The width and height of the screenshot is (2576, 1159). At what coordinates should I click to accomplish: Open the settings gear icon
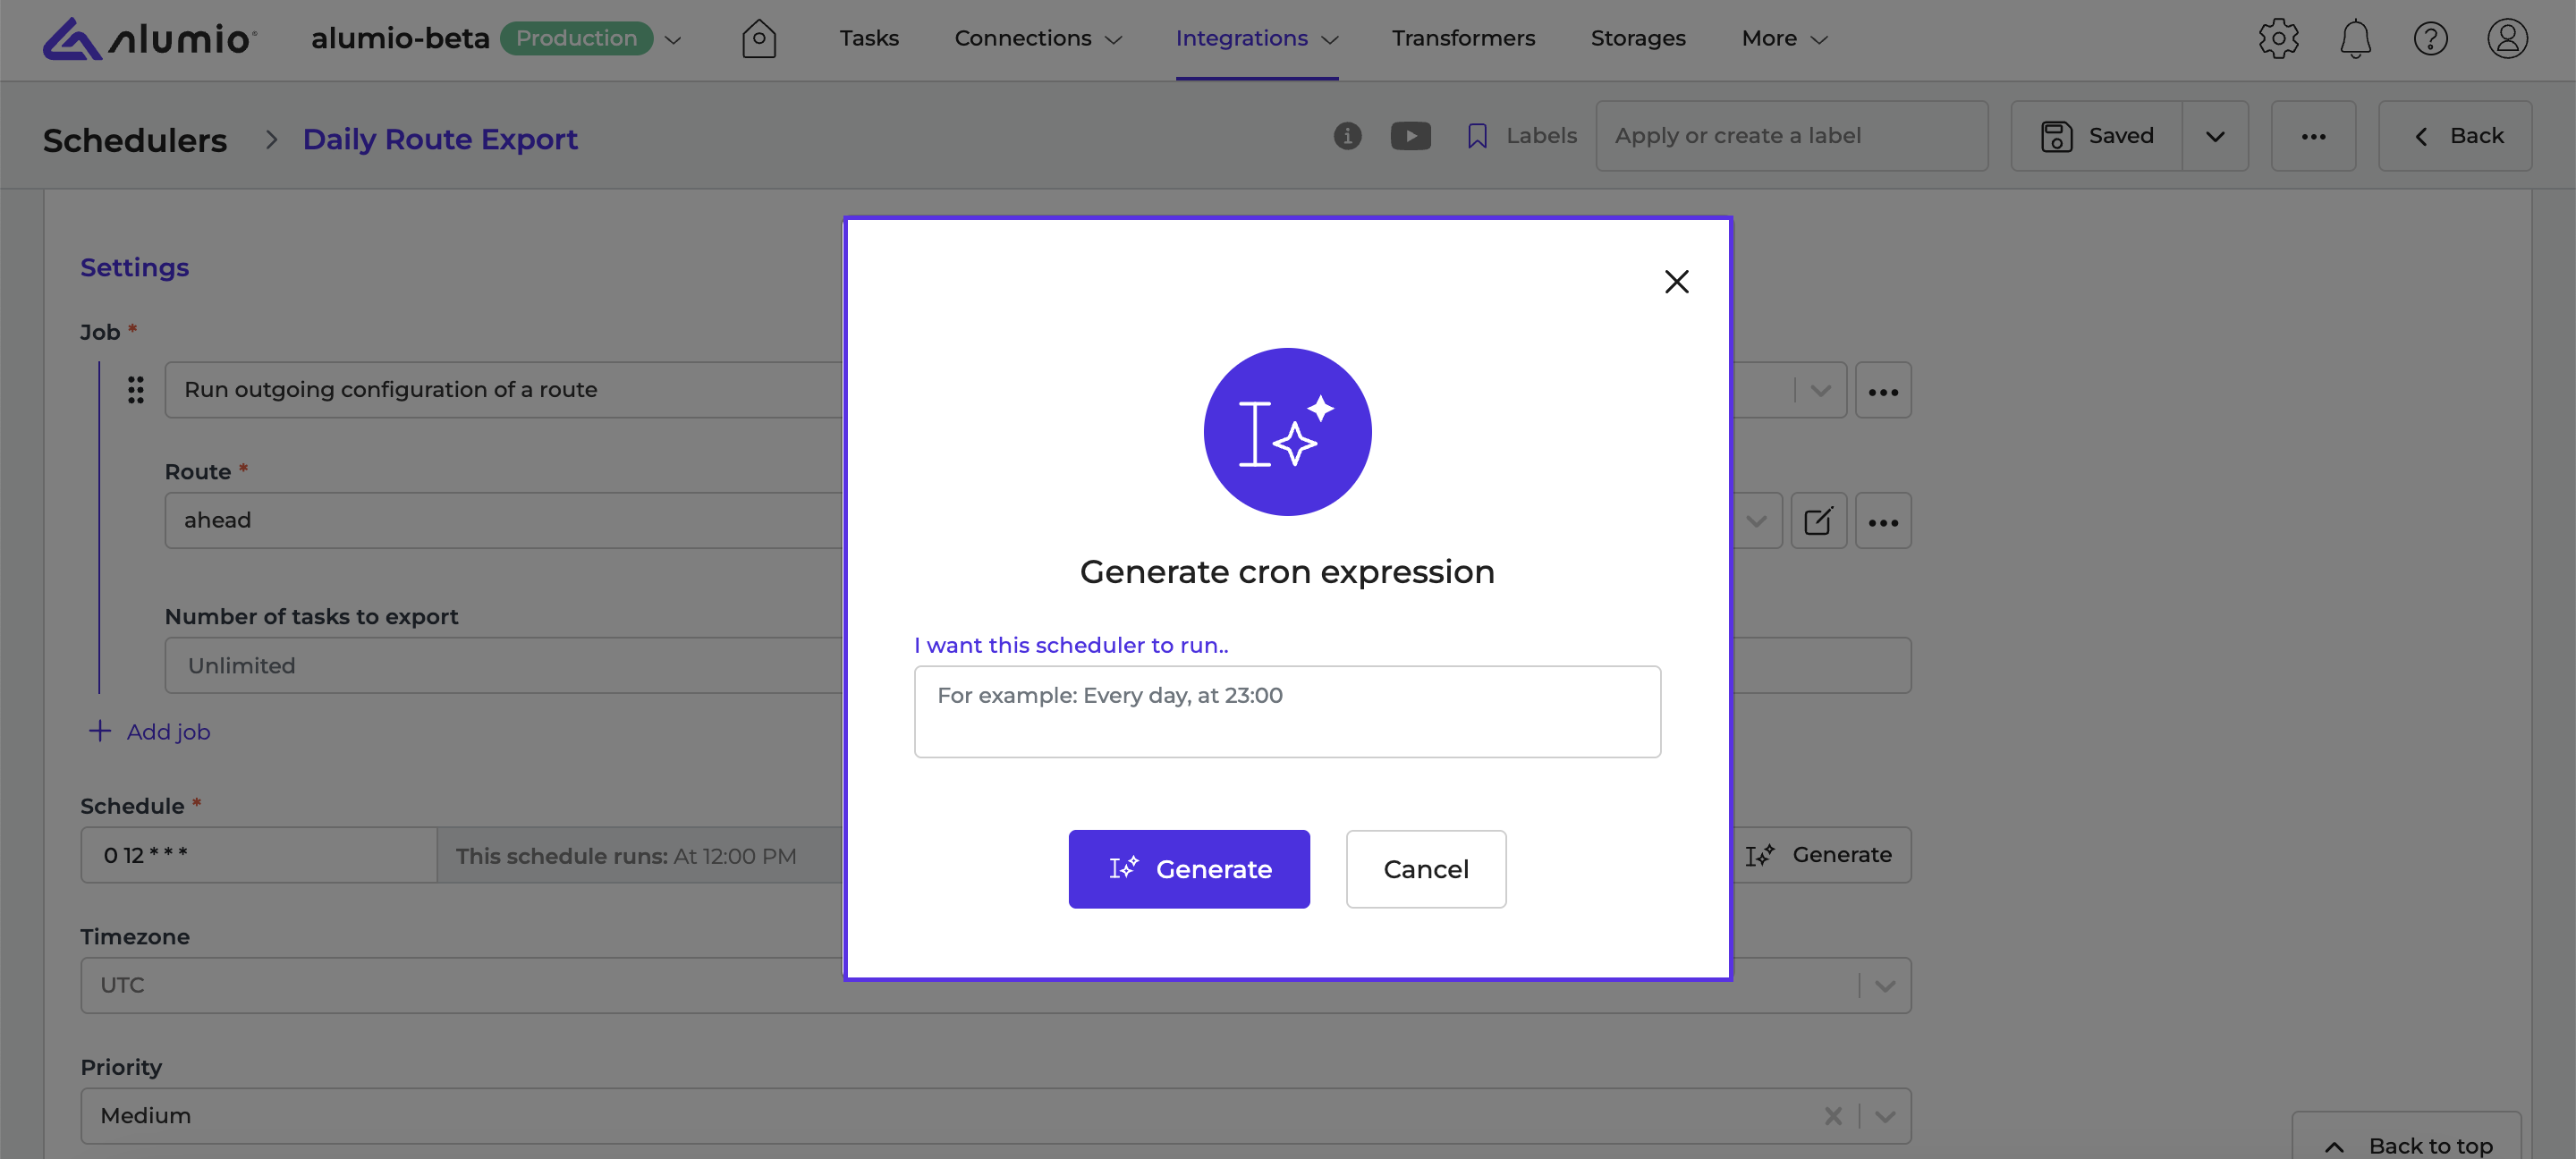[2278, 39]
